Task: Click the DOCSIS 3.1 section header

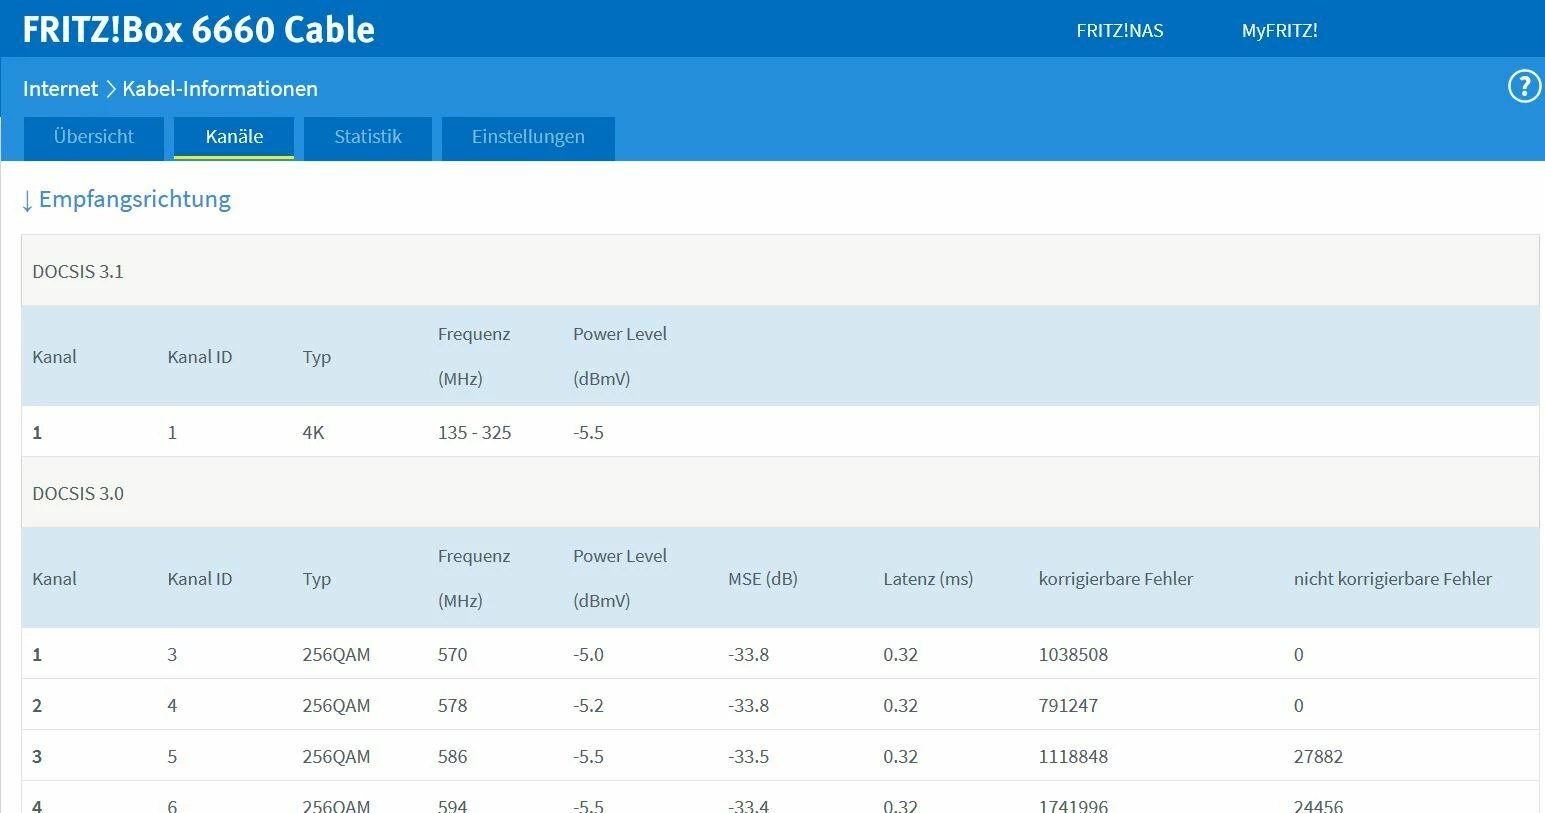Action: click(78, 272)
